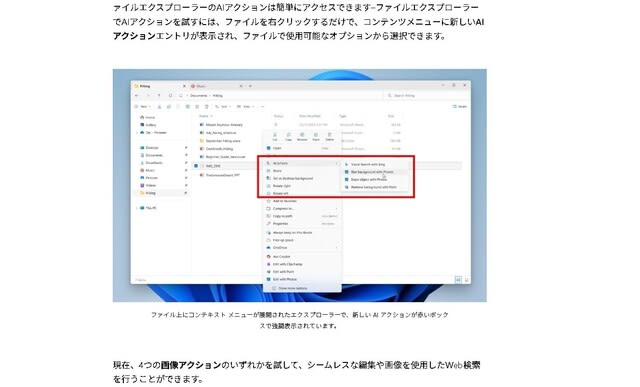Open Home in Explorer sidebar
Viewport: 640px width, 387px height.
148,117
